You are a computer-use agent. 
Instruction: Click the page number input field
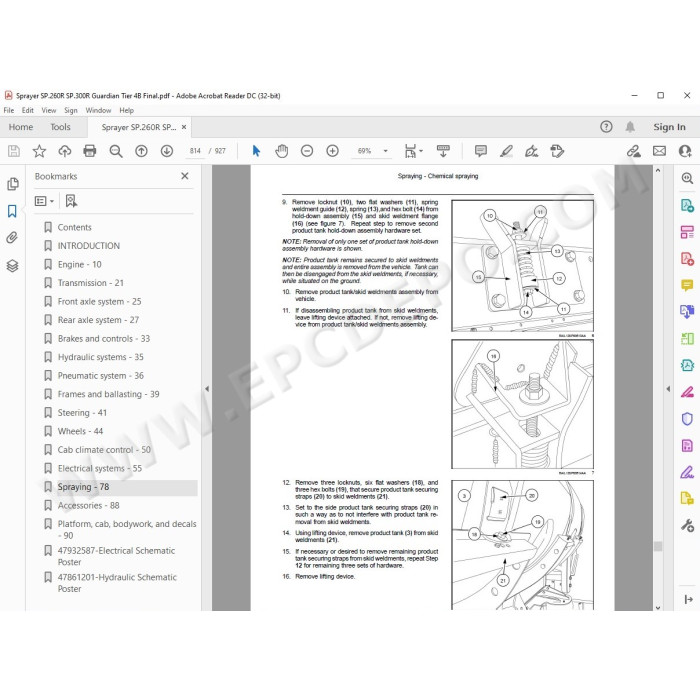[195, 151]
